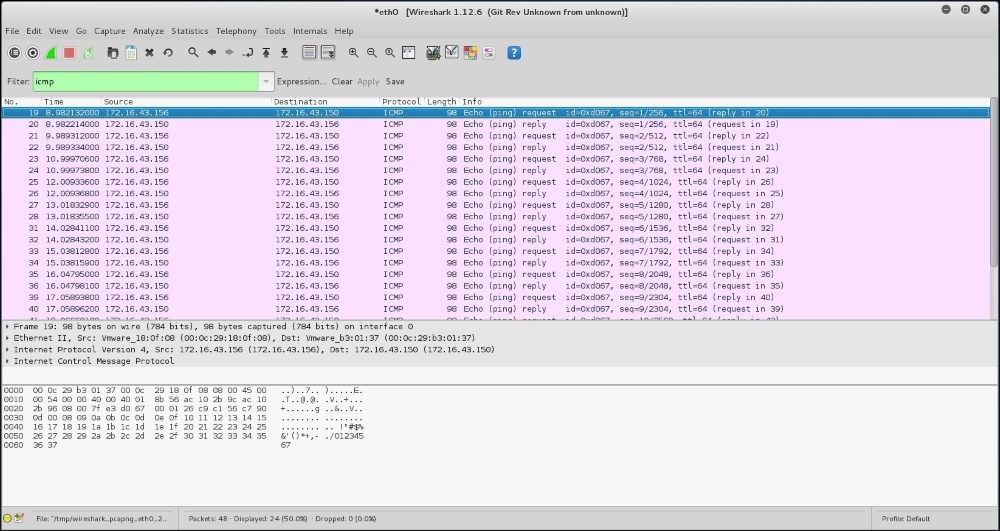Open the Telephony menu

pos(236,31)
